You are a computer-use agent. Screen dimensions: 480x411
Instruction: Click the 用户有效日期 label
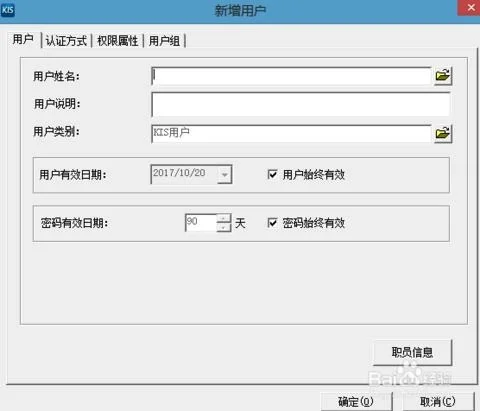click(x=73, y=174)
